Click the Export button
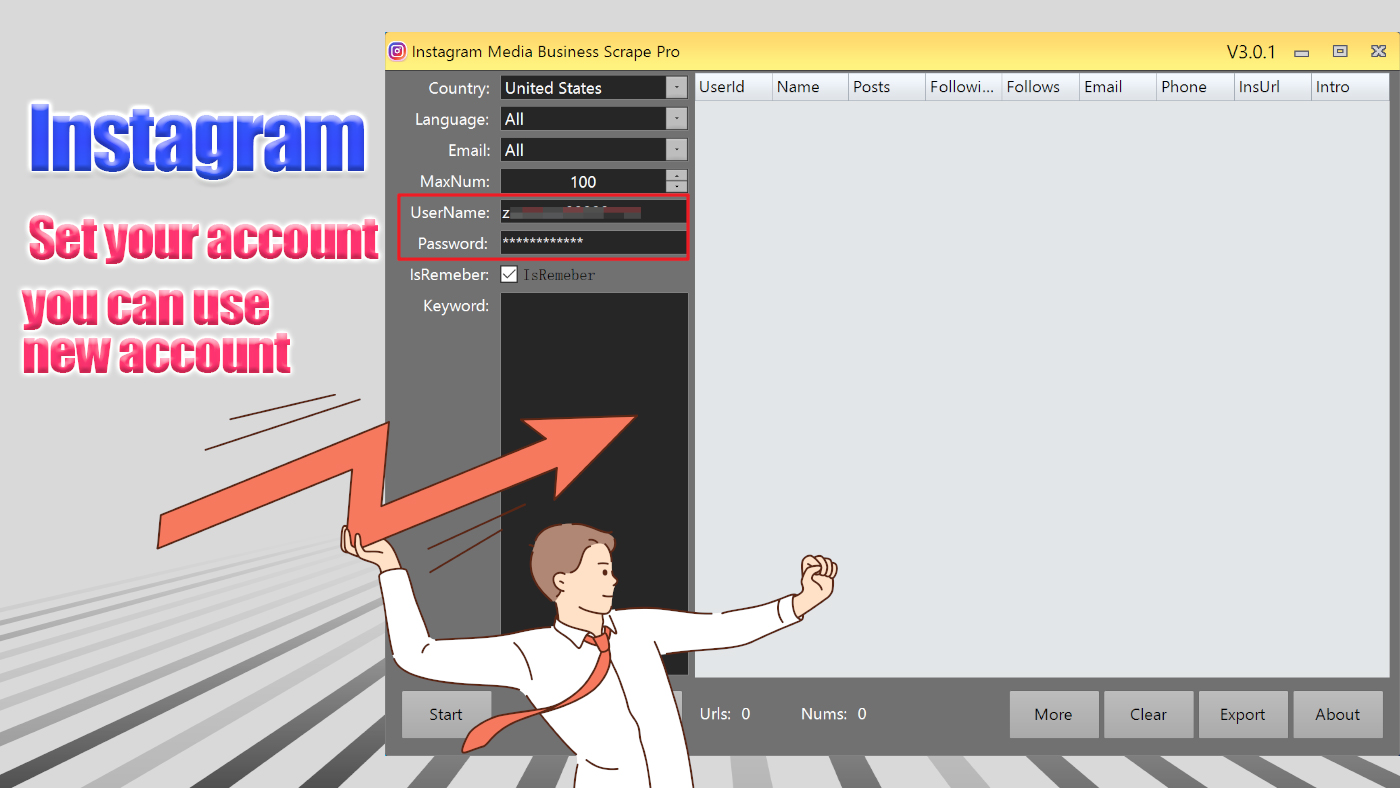 [x=1243, y=714]
